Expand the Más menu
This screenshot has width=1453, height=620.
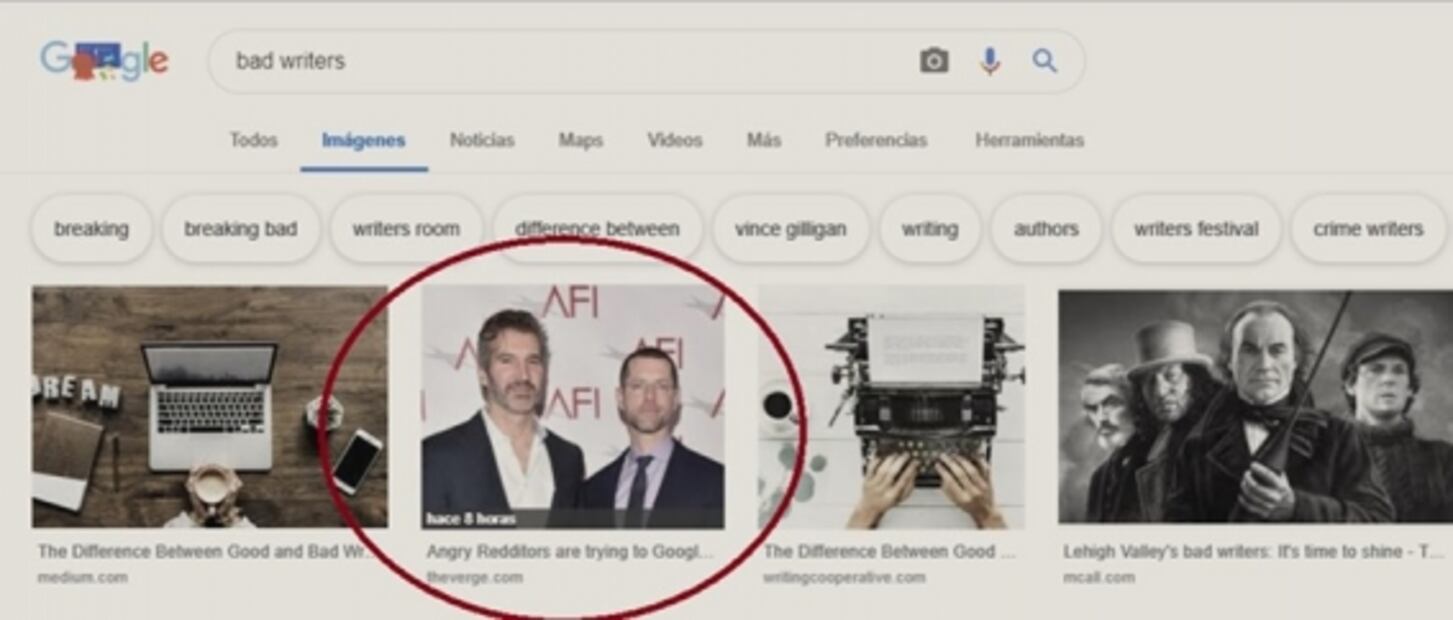763,140
